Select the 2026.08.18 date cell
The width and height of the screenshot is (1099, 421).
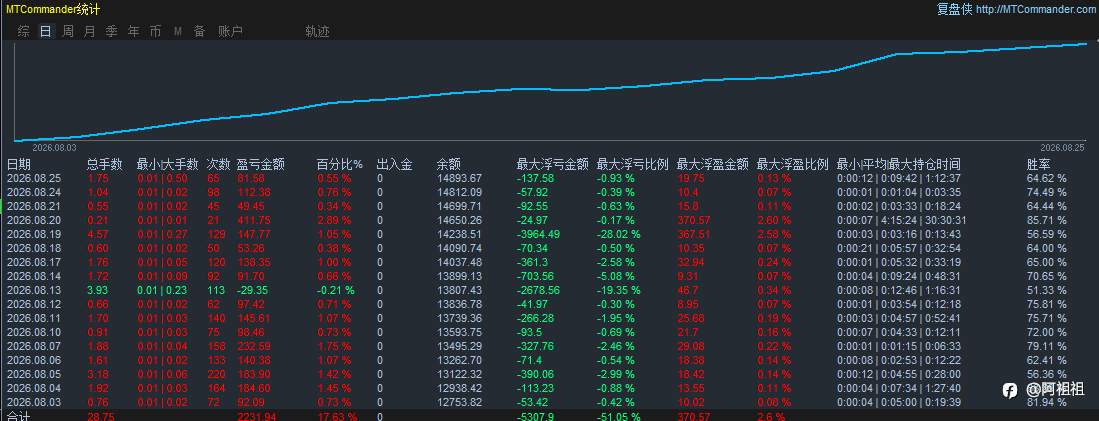coord(34,248)
